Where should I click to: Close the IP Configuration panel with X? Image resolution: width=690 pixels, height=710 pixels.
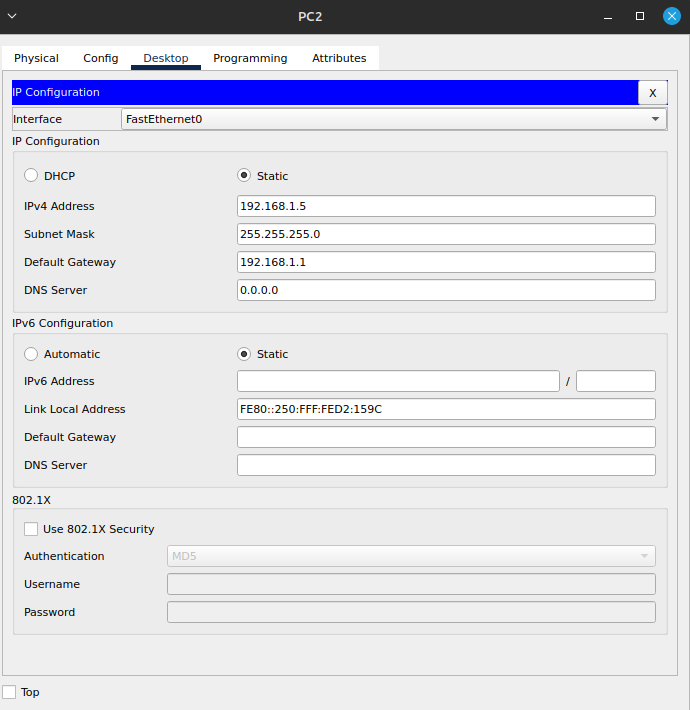652,93
